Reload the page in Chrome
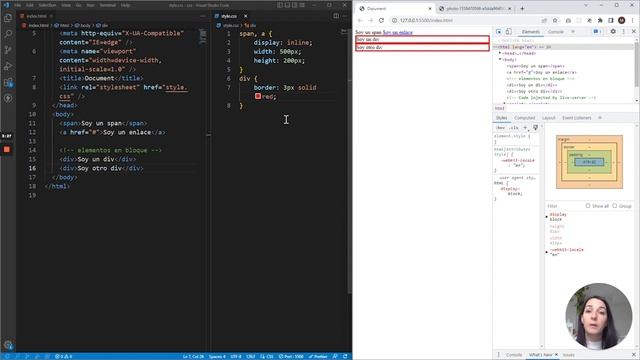 pos(381,20)
